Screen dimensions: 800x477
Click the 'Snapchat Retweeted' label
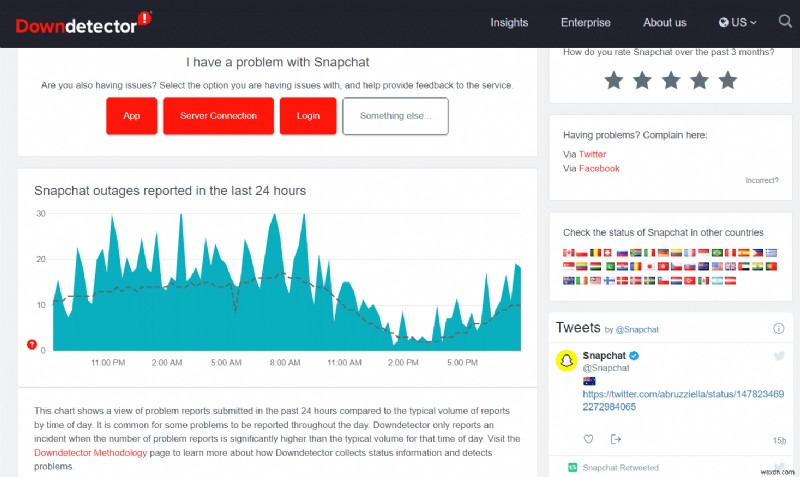click(620, 467)
